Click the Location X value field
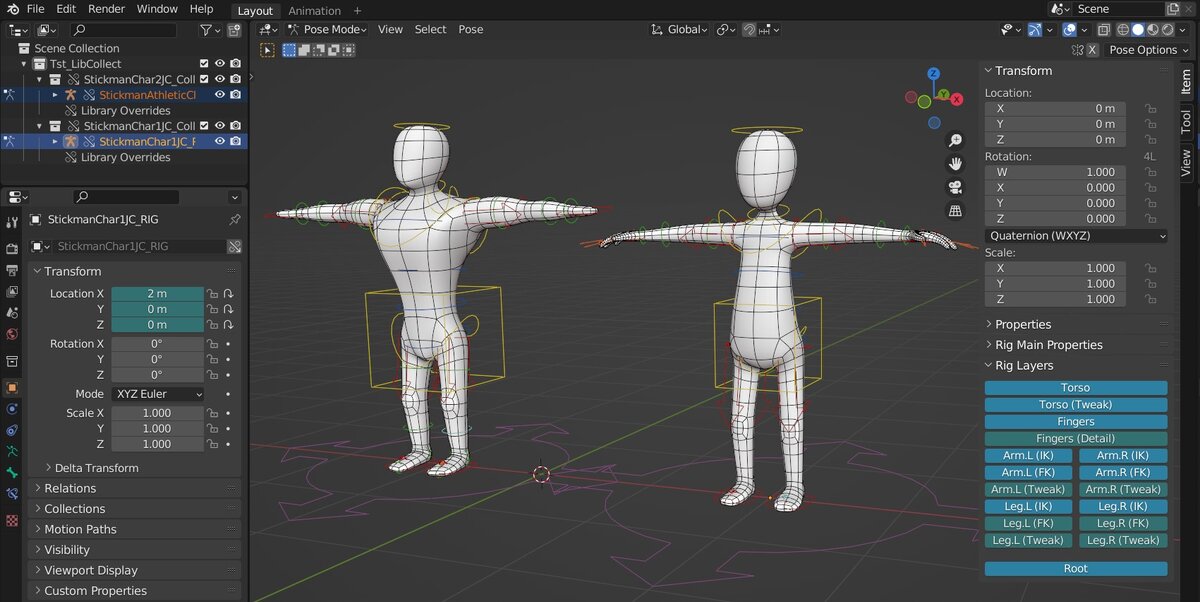Screen dimensions: 1200x602 [158, 293]
